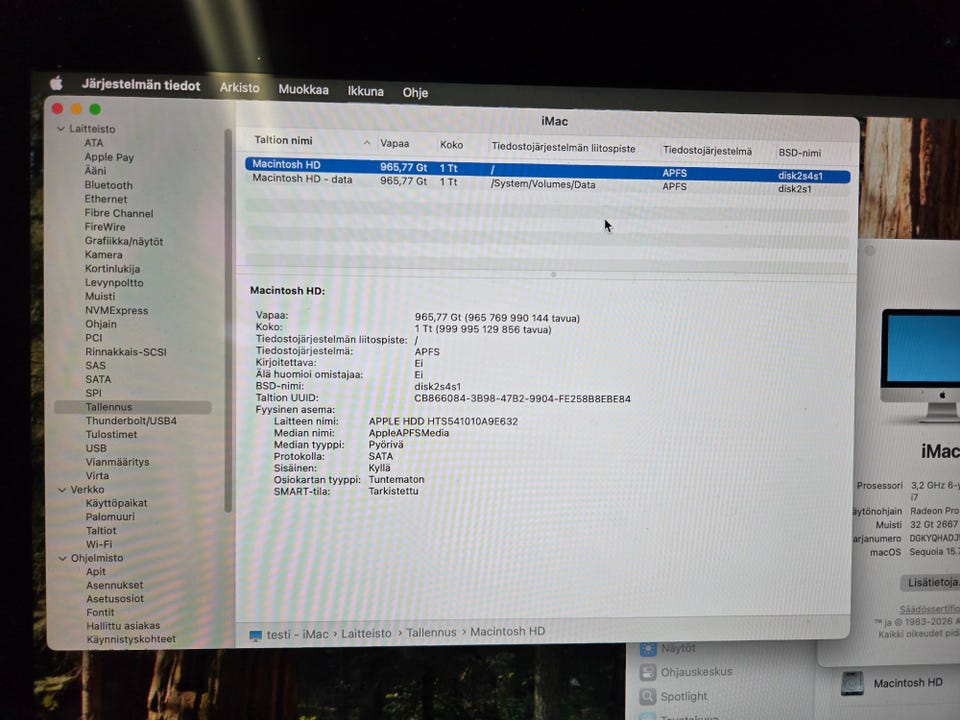
Task: Select PCI in the sidebar
Action: [94, 338]
